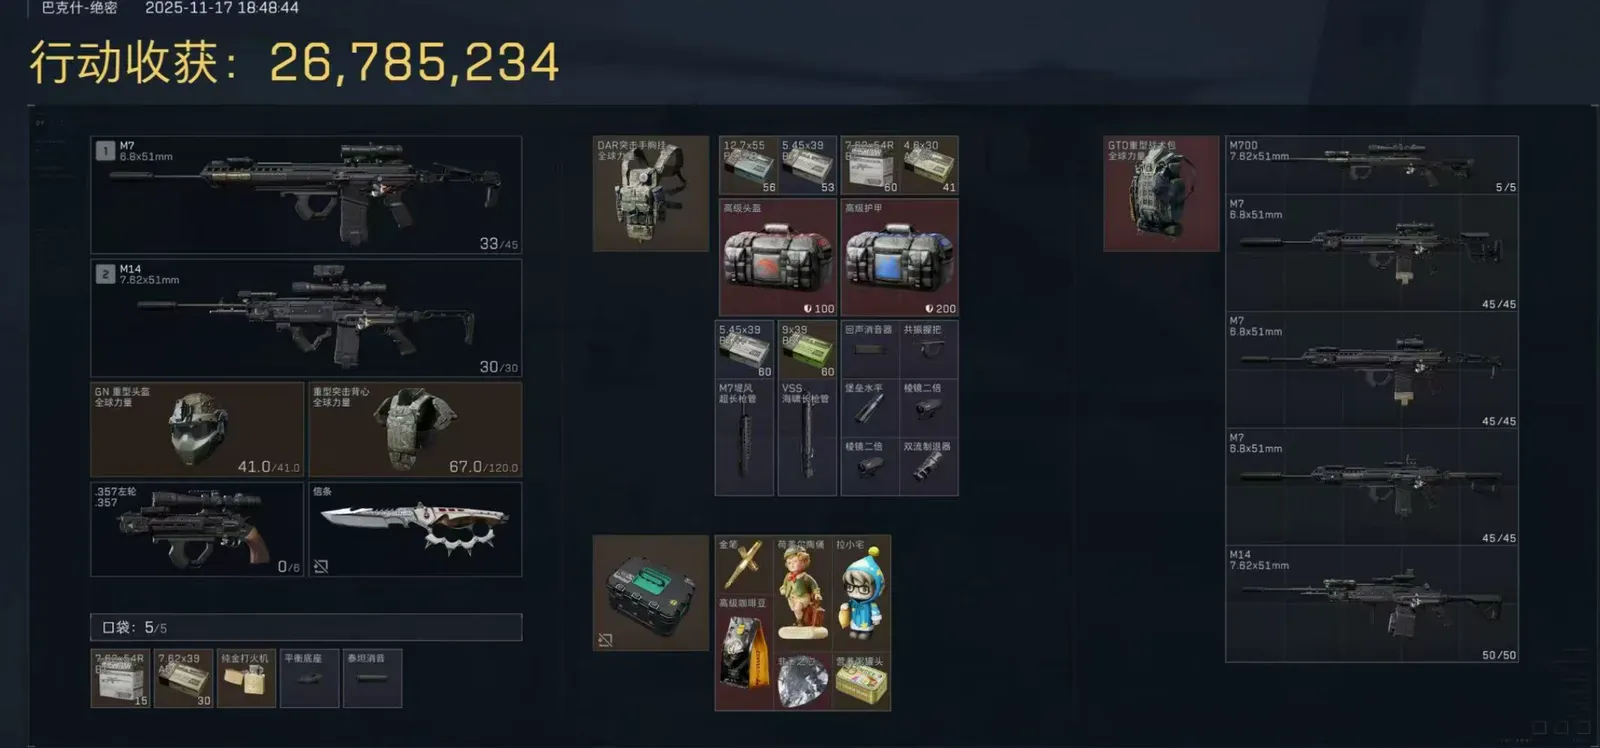Select the M7 6.8x51mm primary weapon slot
The image size is (1600, 748).
pos(306,195)
